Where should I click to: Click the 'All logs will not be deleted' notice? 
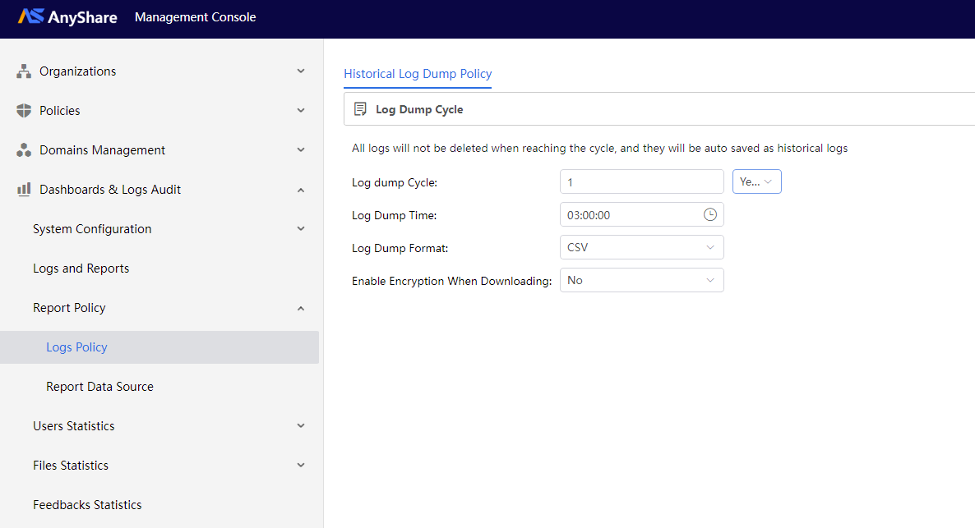click(x=599, y=148)
